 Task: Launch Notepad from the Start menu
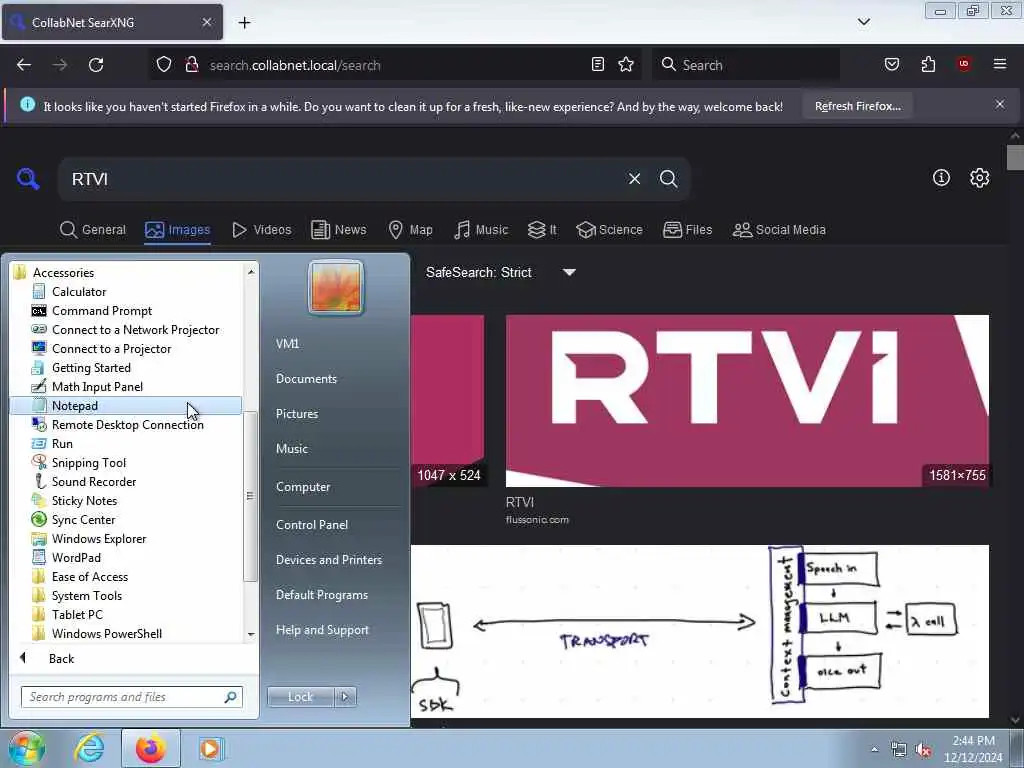pos(126,406)
